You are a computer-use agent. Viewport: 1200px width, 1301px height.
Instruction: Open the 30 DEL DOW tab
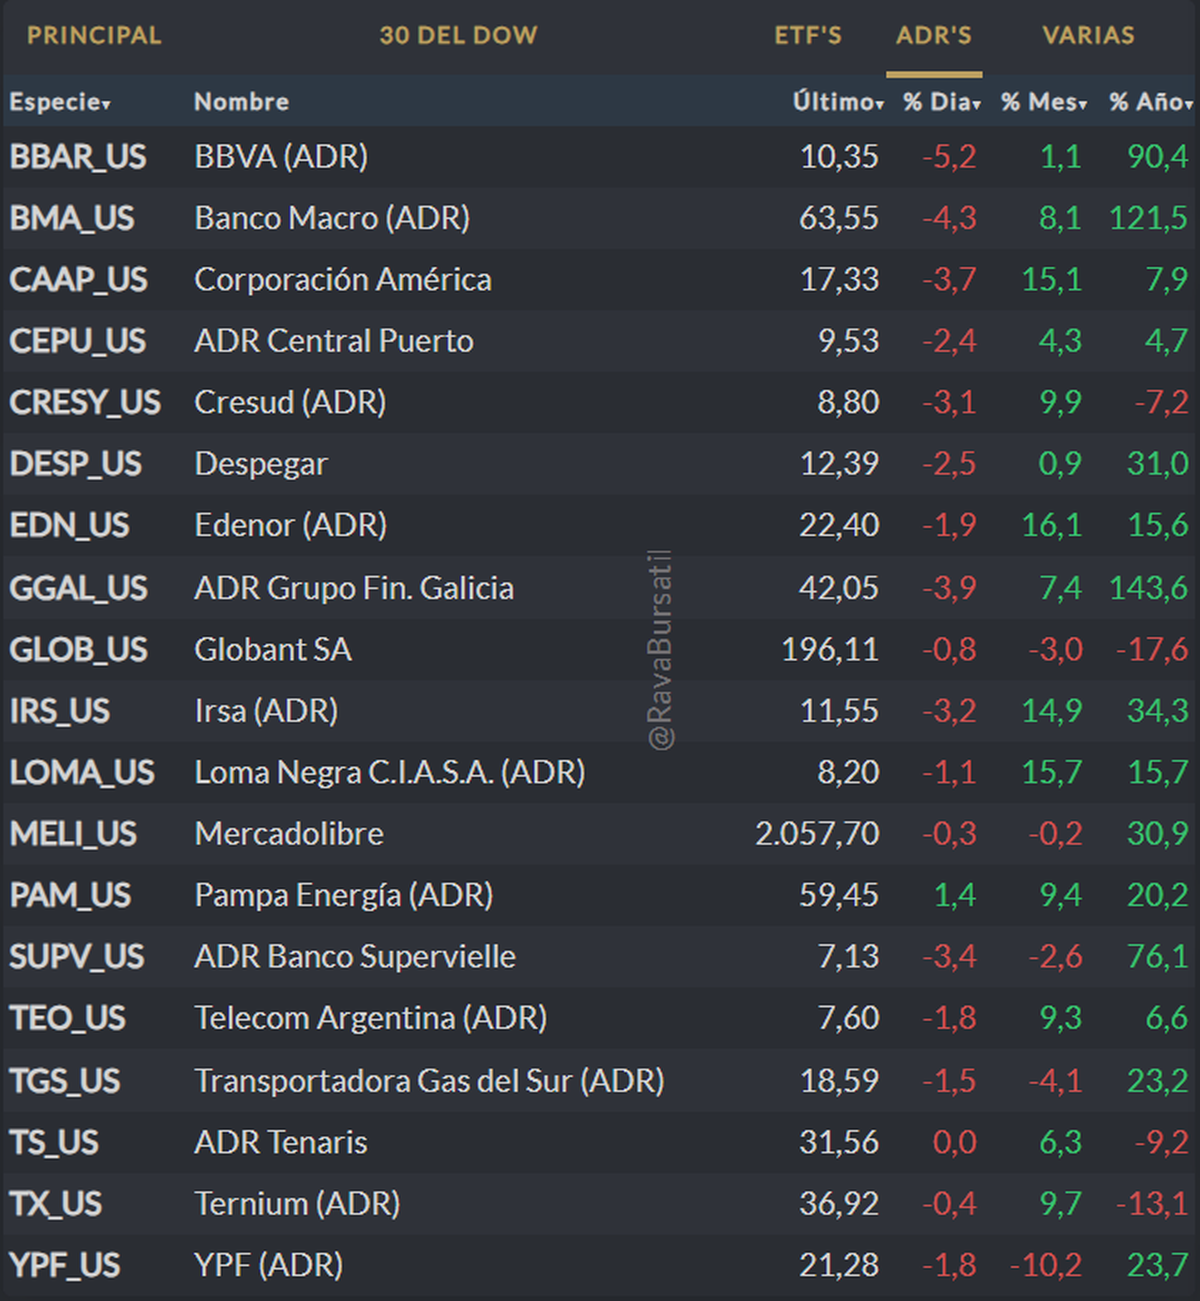pyautogui.click(x=458, y=35)
